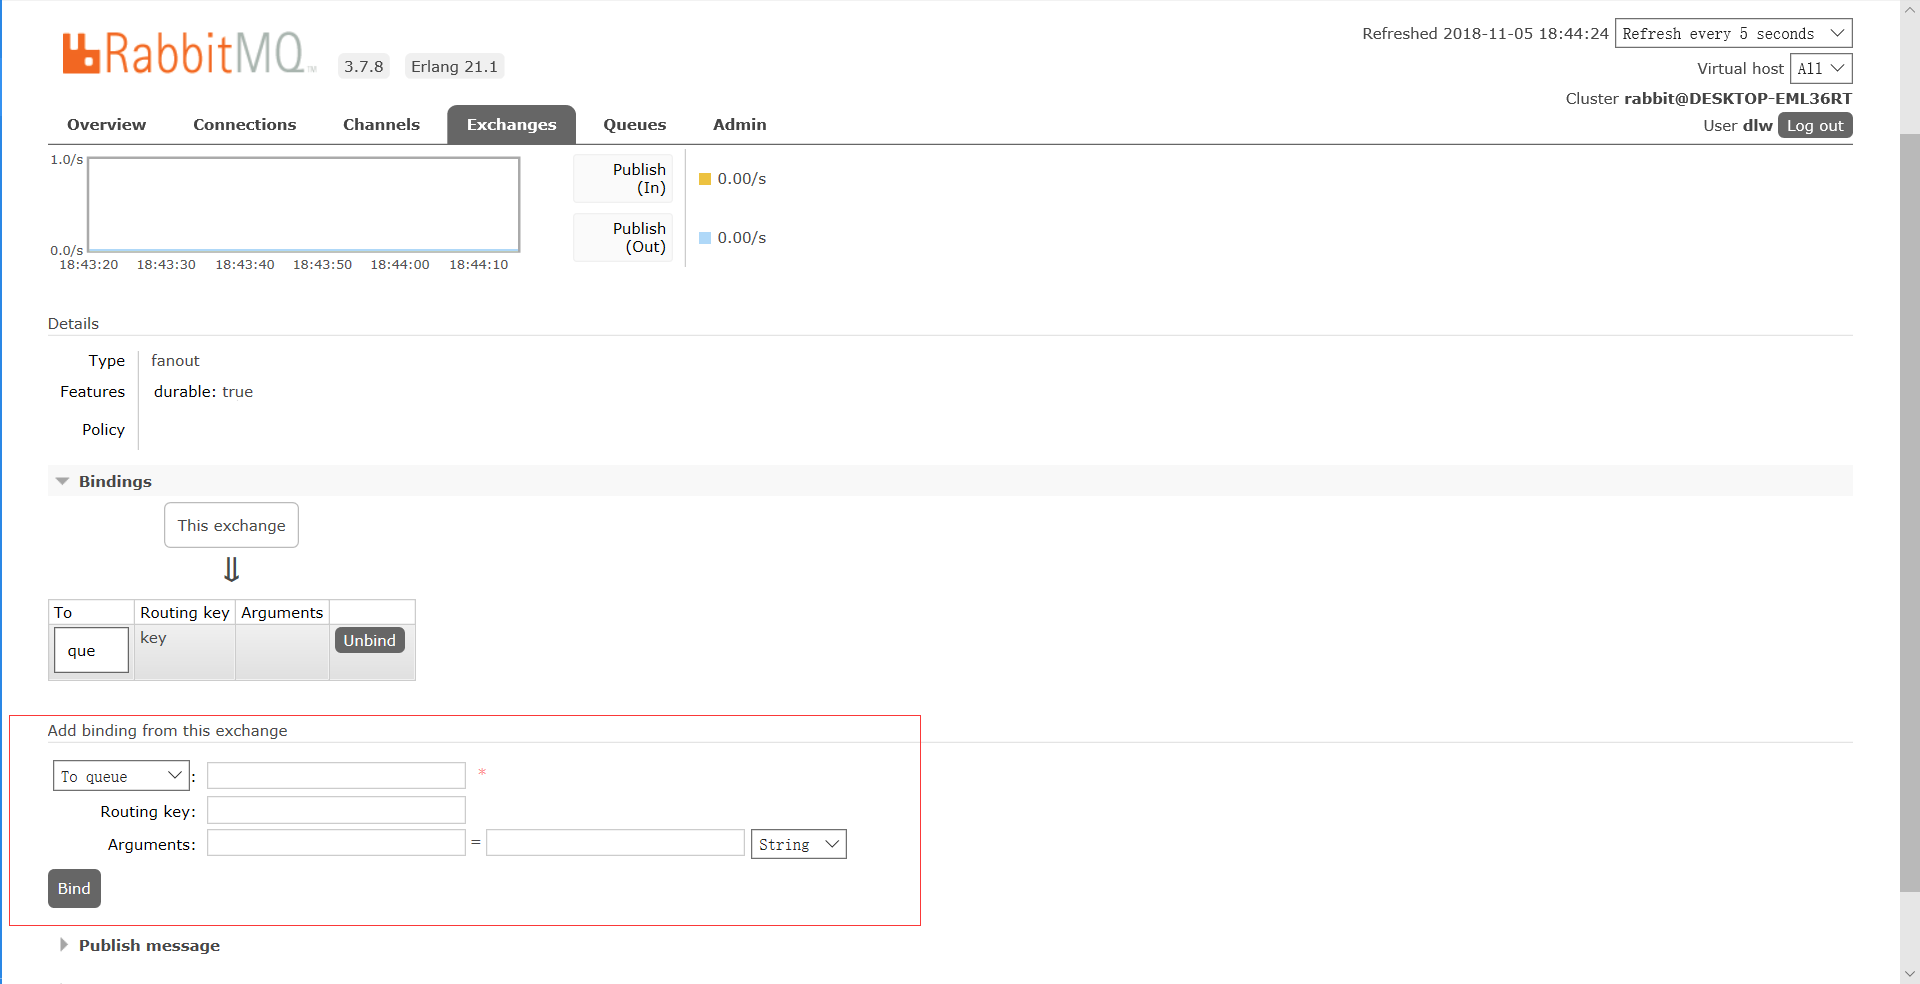The width and height of the screenshot is (1920, 984).
Task: Switch to the Connections tab
Action: point(245,124)
